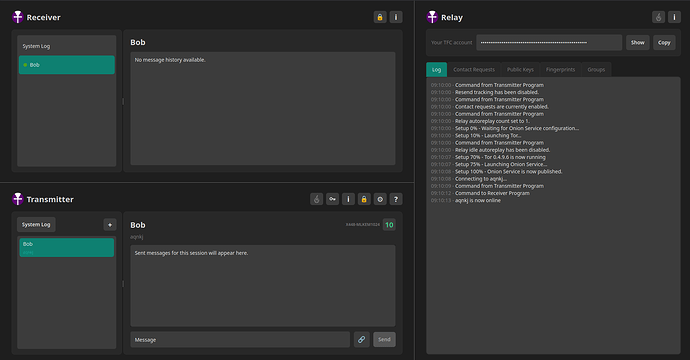The width and height of the screenshot is (690, 360).
Task: Click the X448-MLKEM1024 label
Action: tap(363, 225)
